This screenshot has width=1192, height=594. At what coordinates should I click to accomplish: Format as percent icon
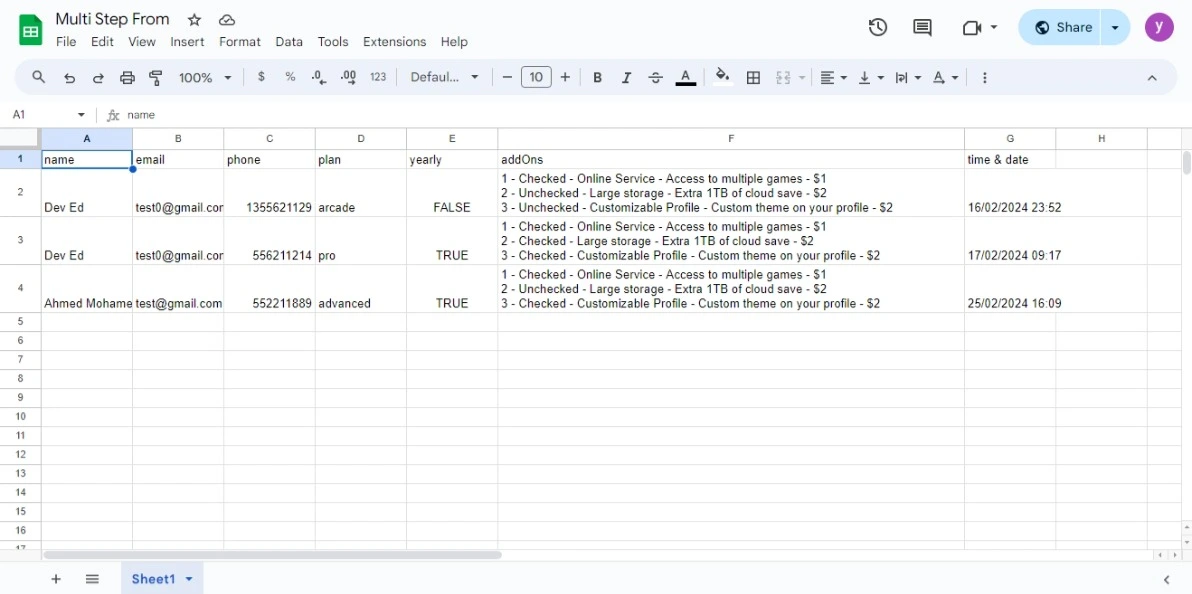click(x=290, y=77)
